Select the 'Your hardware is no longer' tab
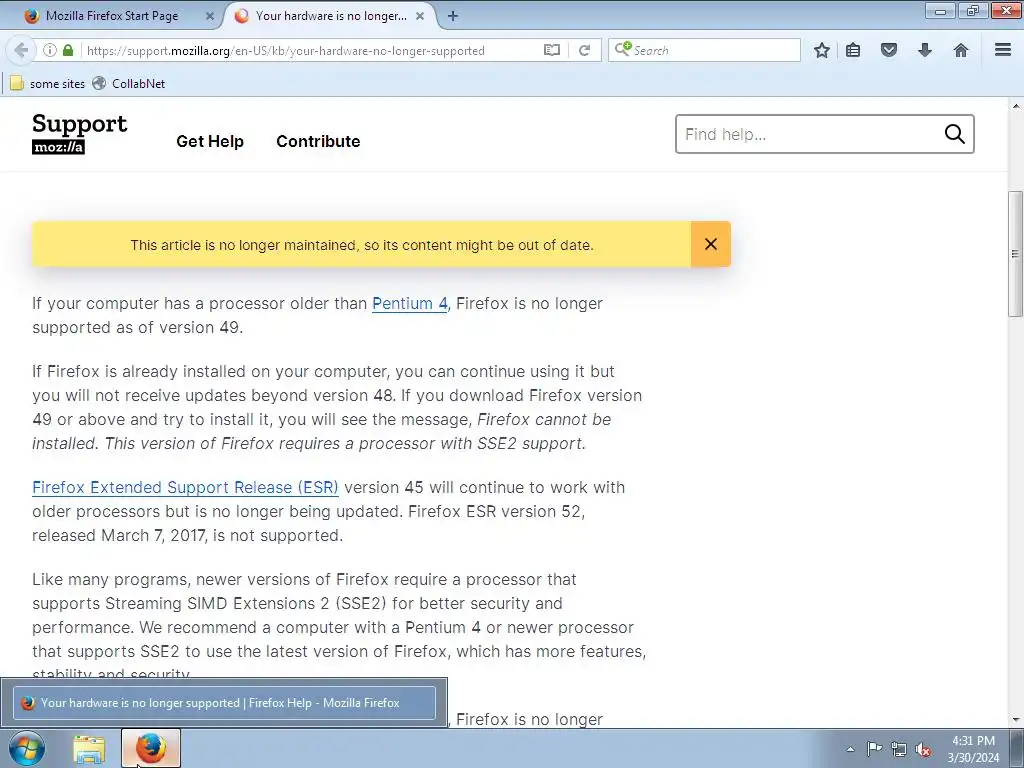This screenshot has width=1024, height=768. point(330,16)
